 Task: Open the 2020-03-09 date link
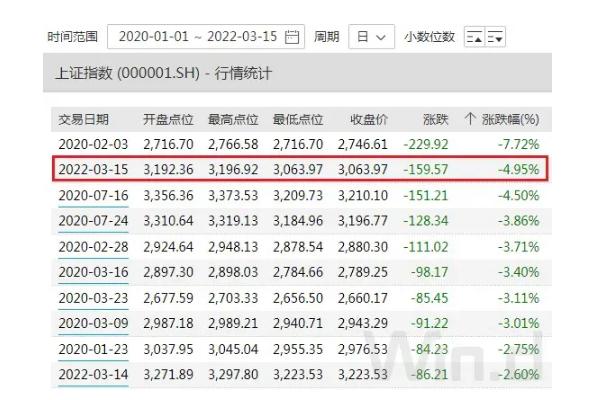(x=93, y=323)
